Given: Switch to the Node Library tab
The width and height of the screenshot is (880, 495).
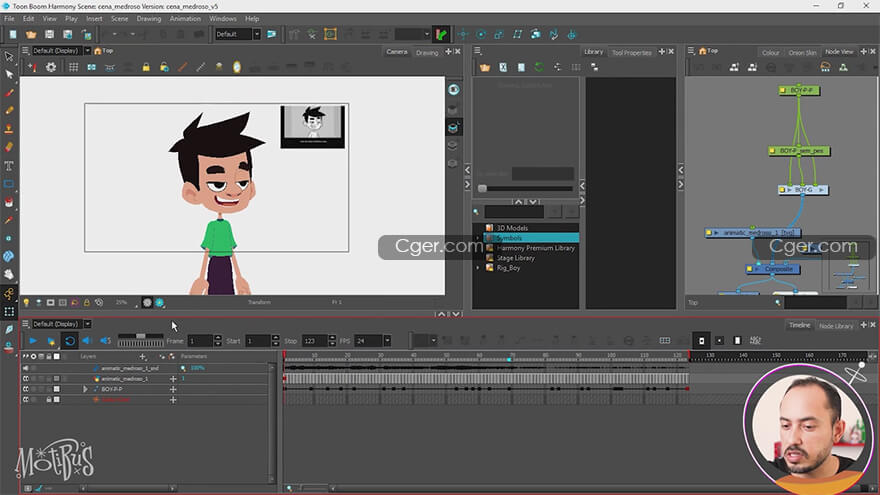Looking at the screenshot, I should 836,326.
